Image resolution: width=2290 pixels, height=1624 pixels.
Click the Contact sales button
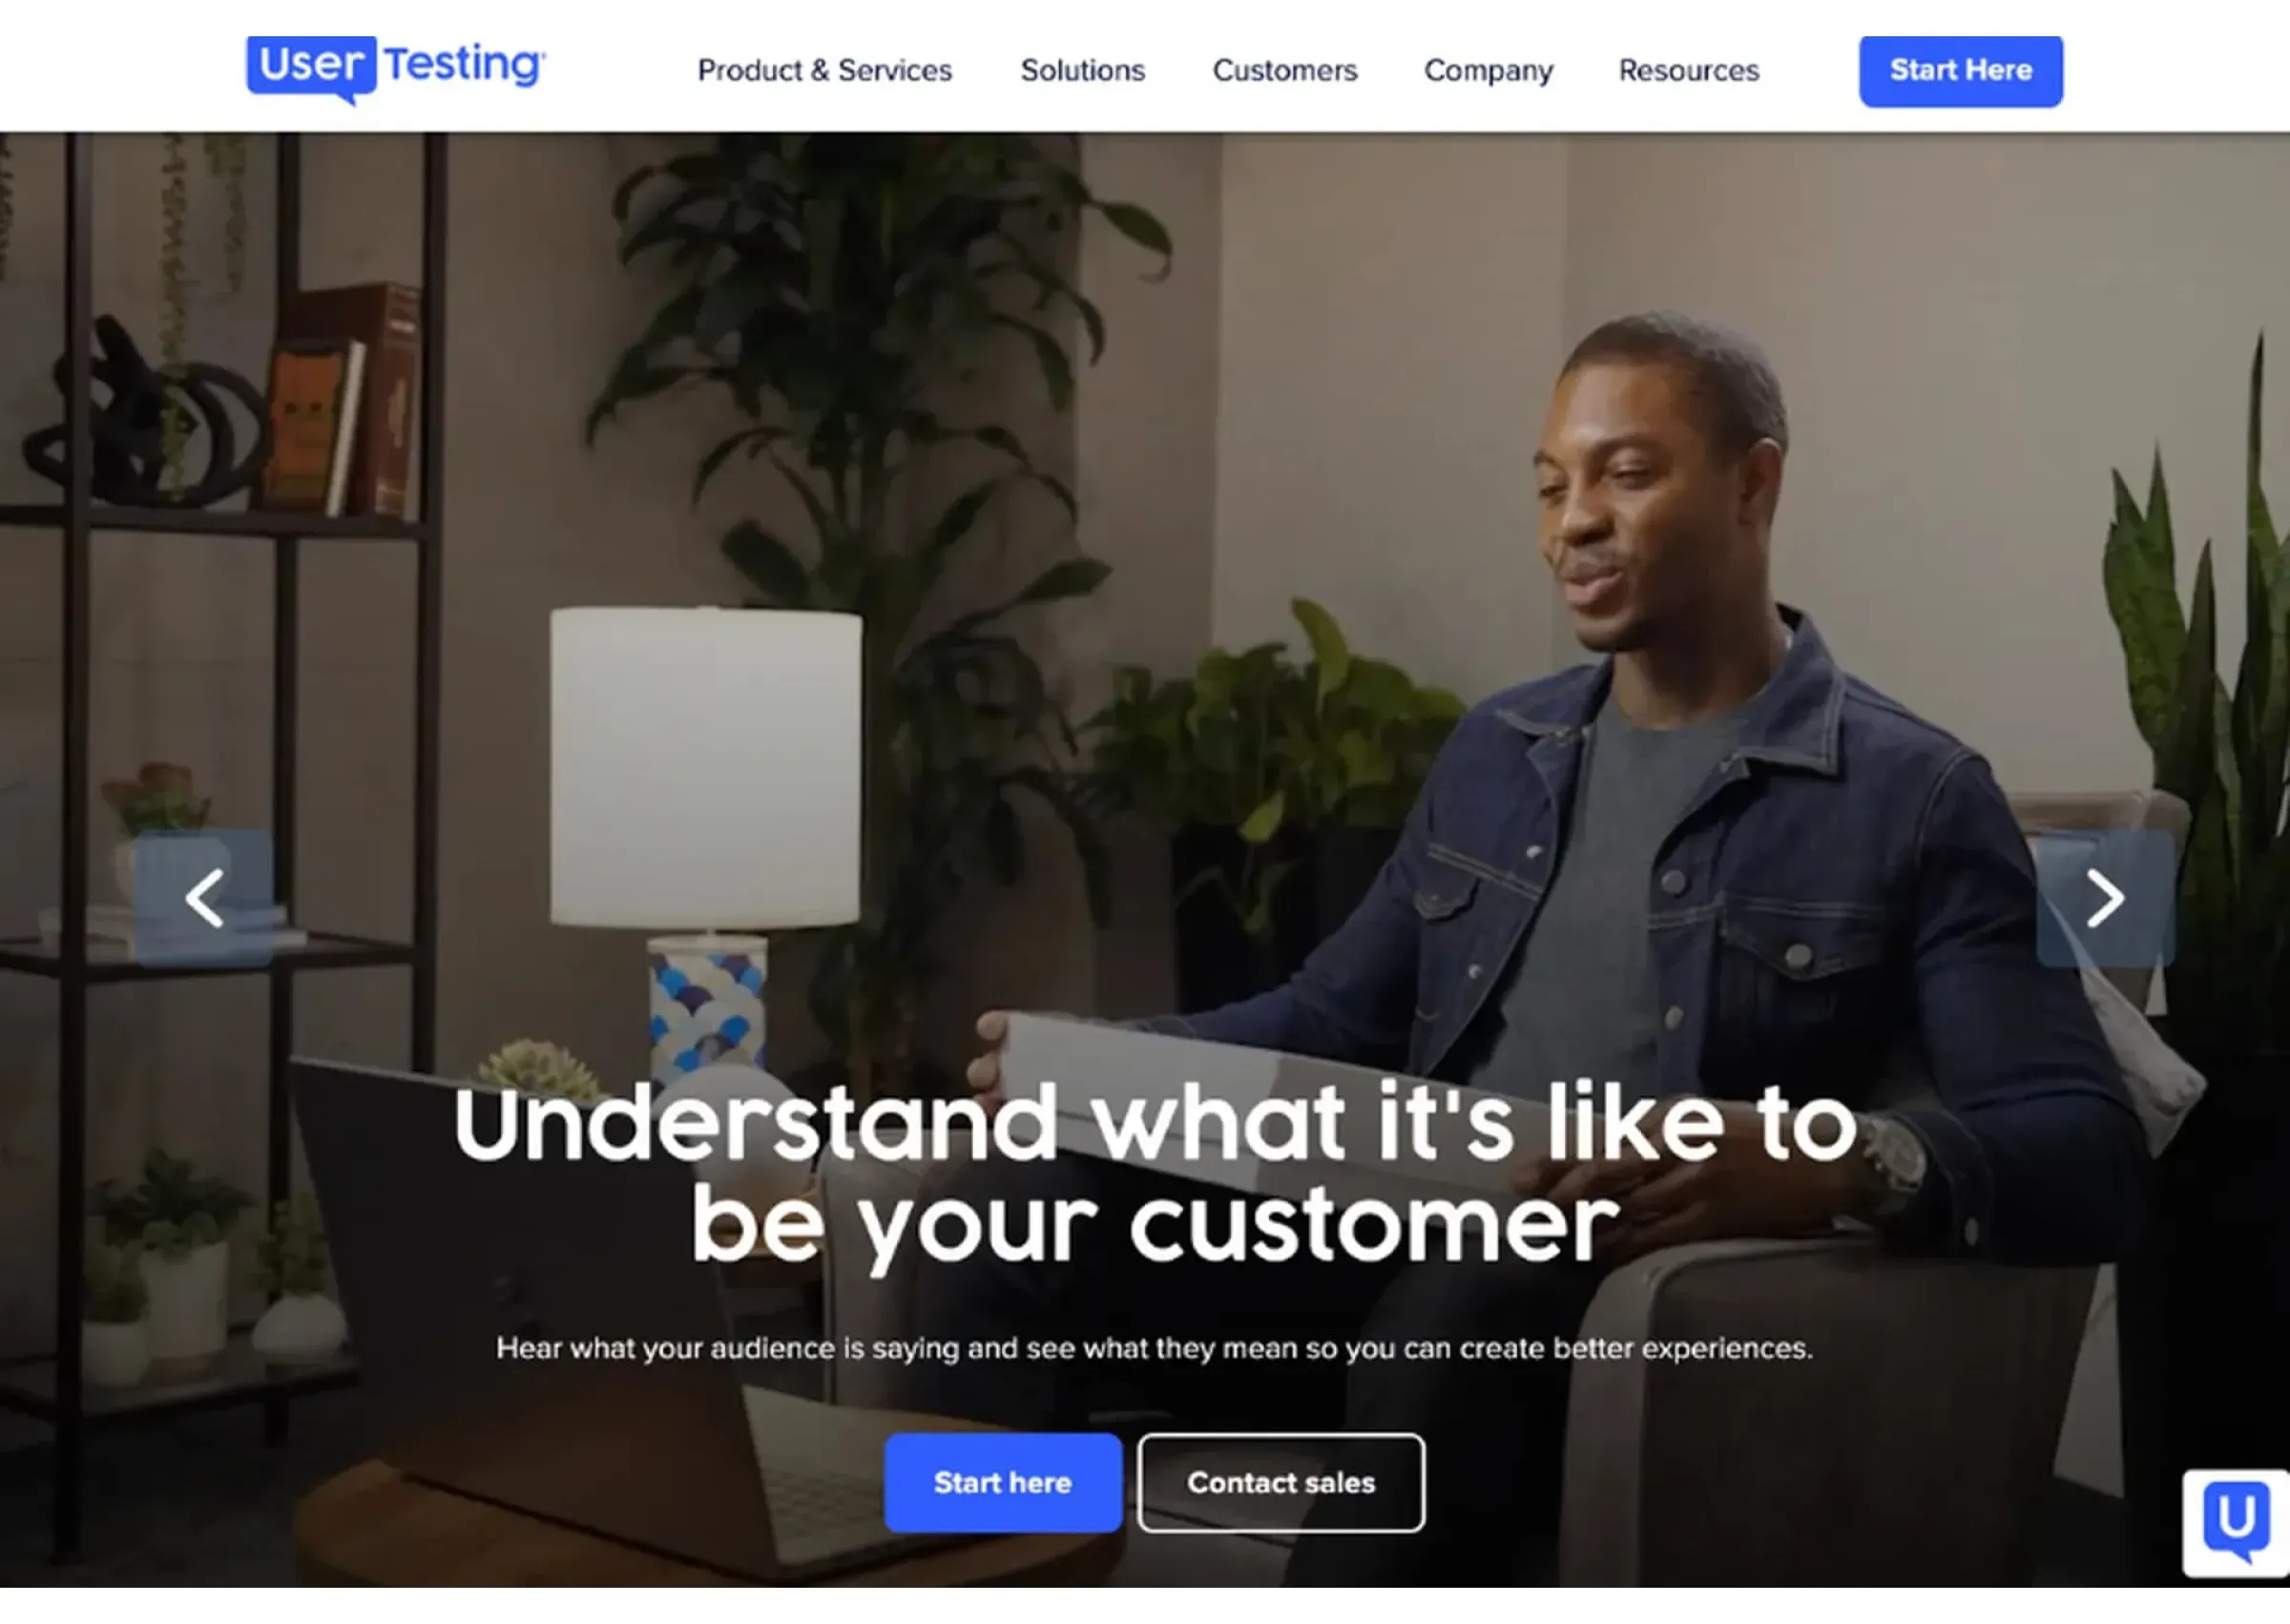tap(1281, 1482)
